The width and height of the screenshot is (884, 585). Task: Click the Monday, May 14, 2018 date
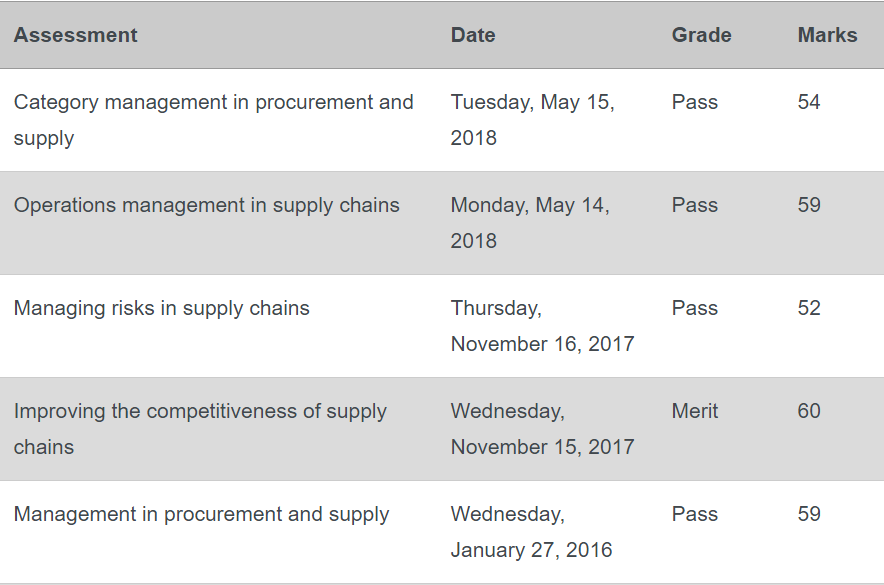coord(530,223)
